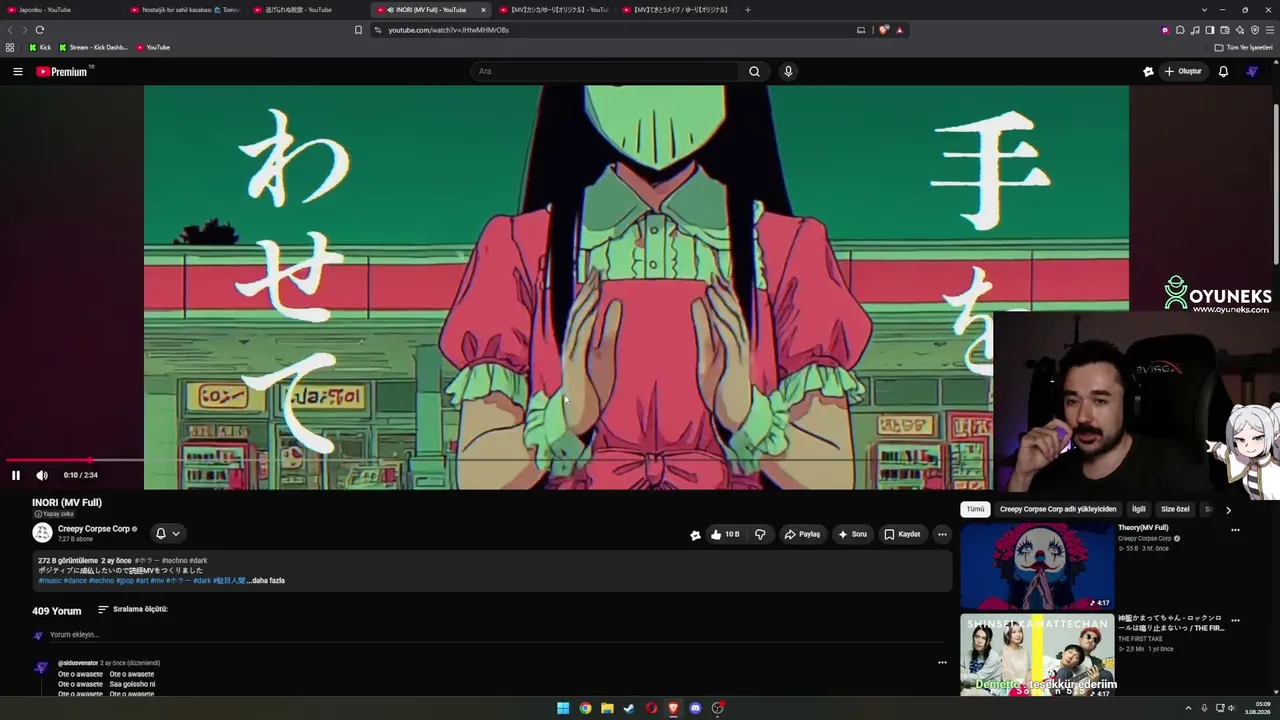The height and width of the screenshot is (720, 1280).
Task: Click the thanks icon left of like
Action: 695,535
